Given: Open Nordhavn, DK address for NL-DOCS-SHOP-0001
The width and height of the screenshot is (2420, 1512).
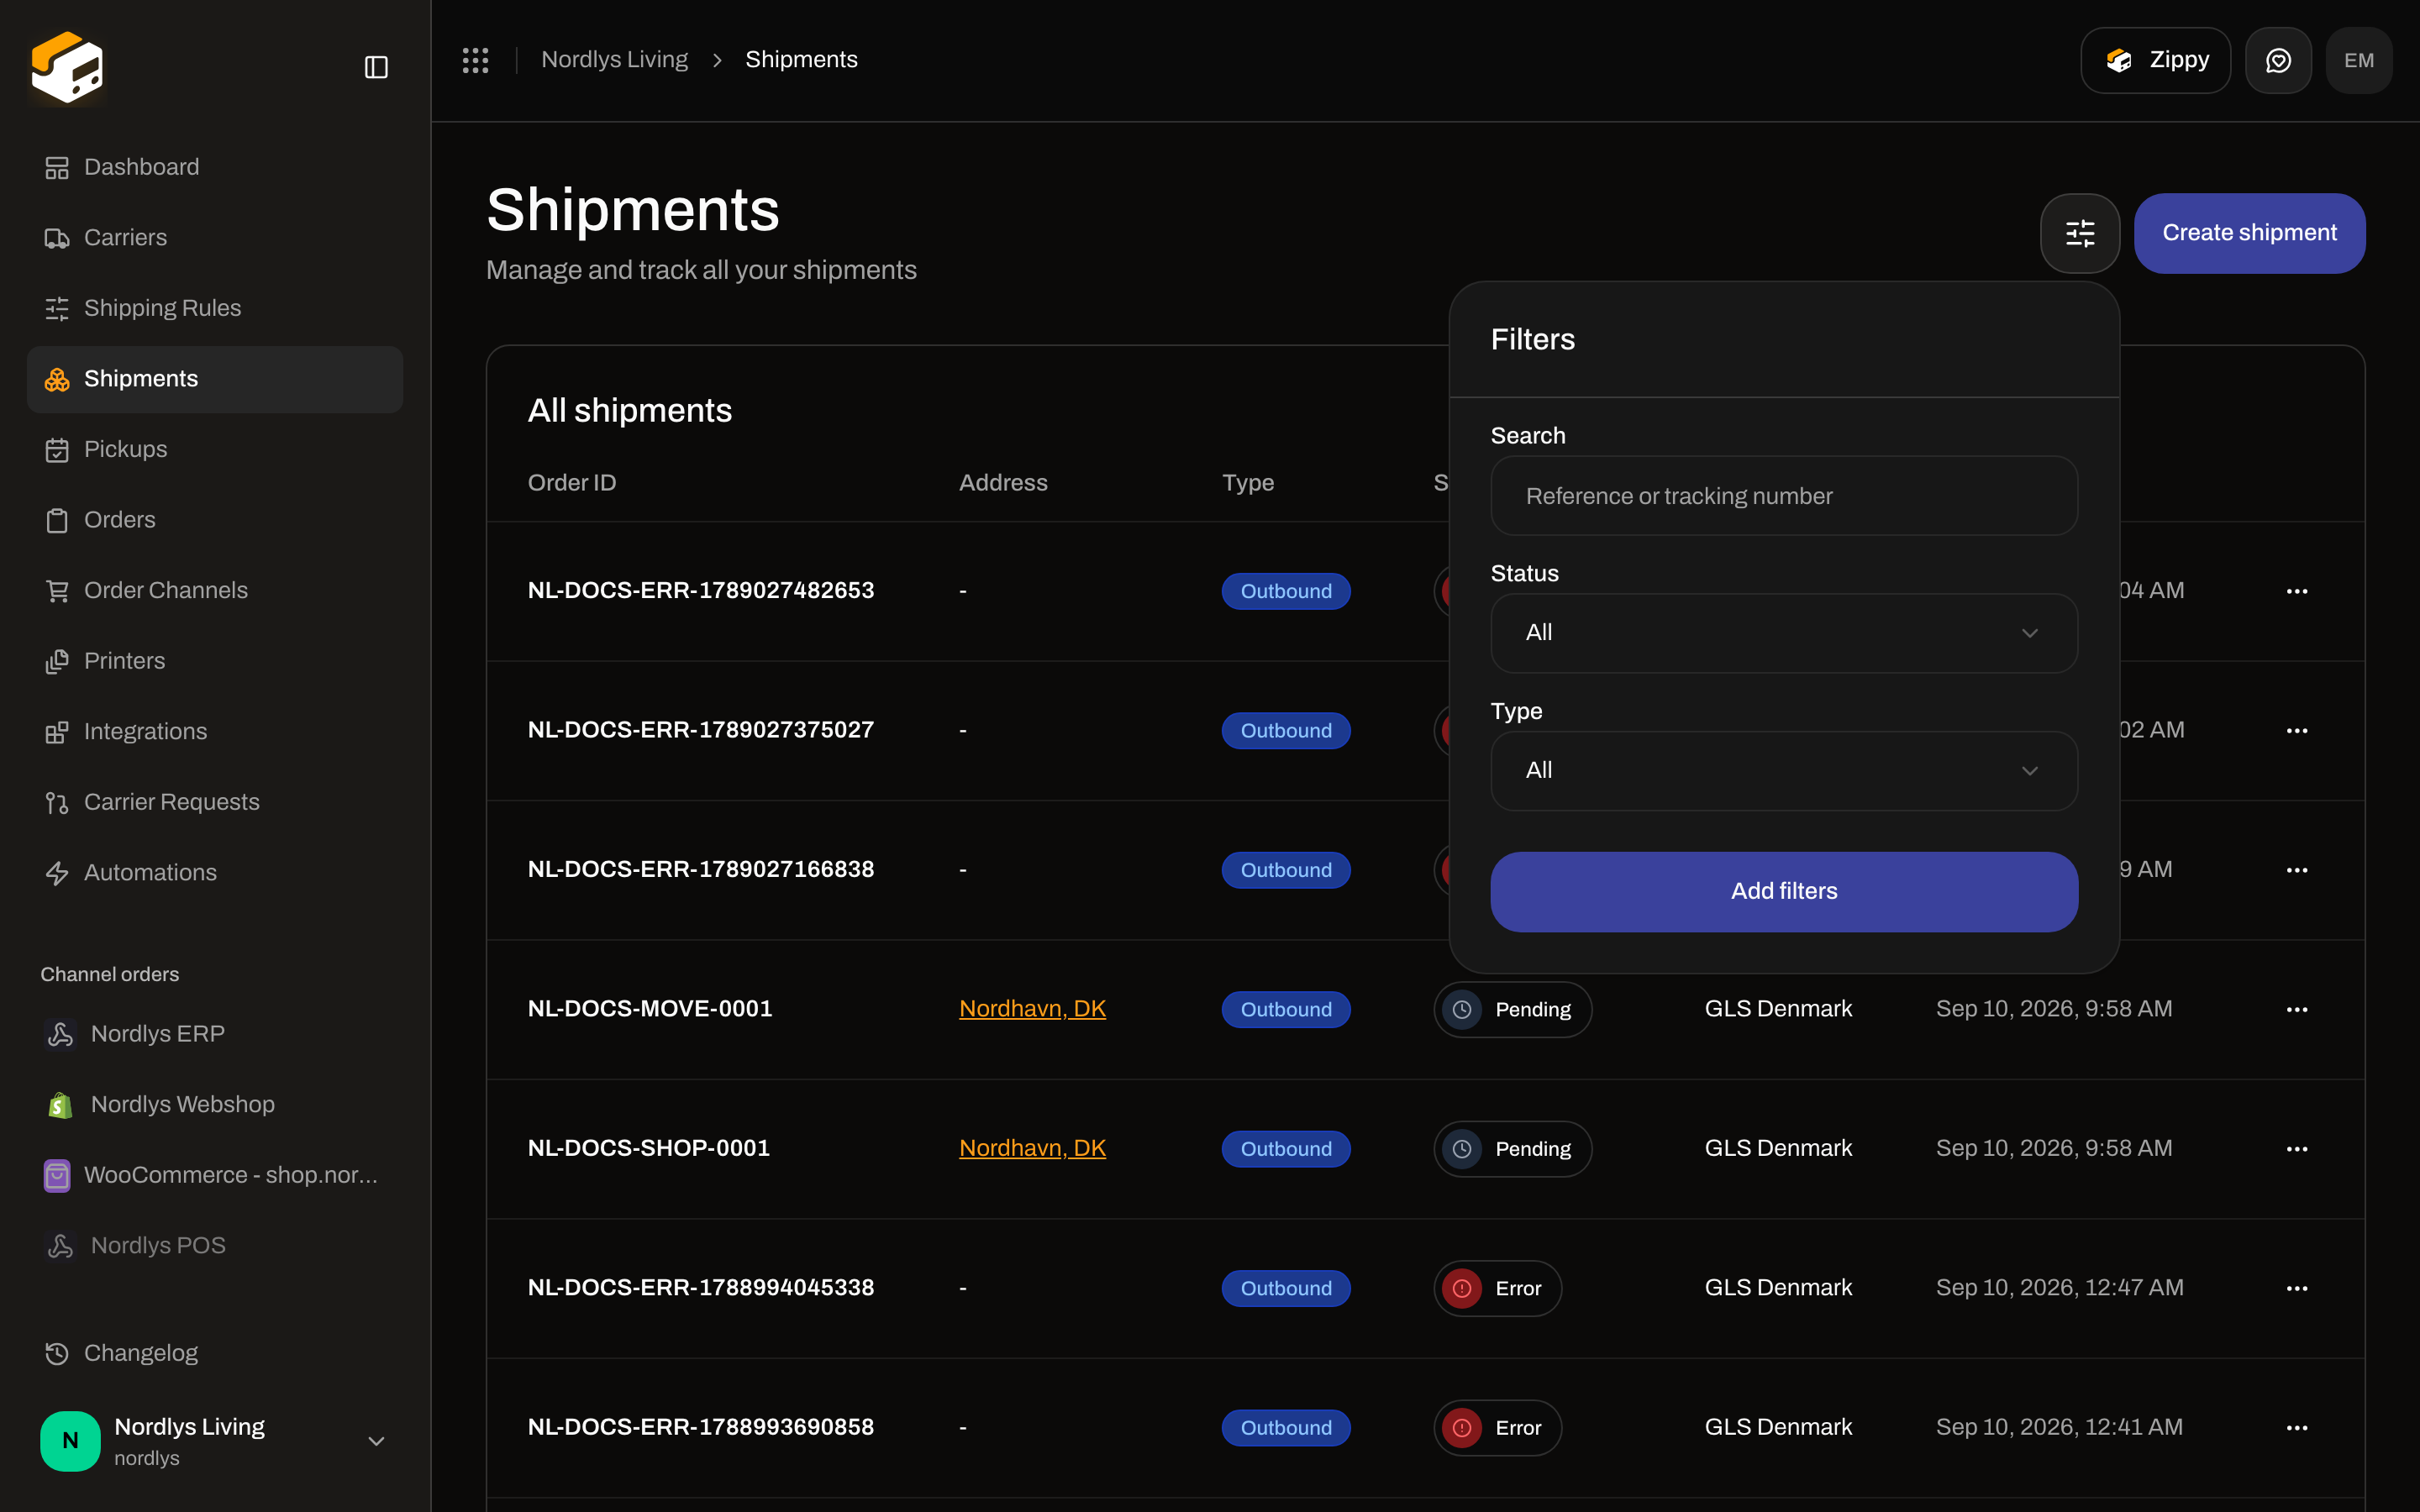Looking at the screenshot, I should tap(1032, 1148).
